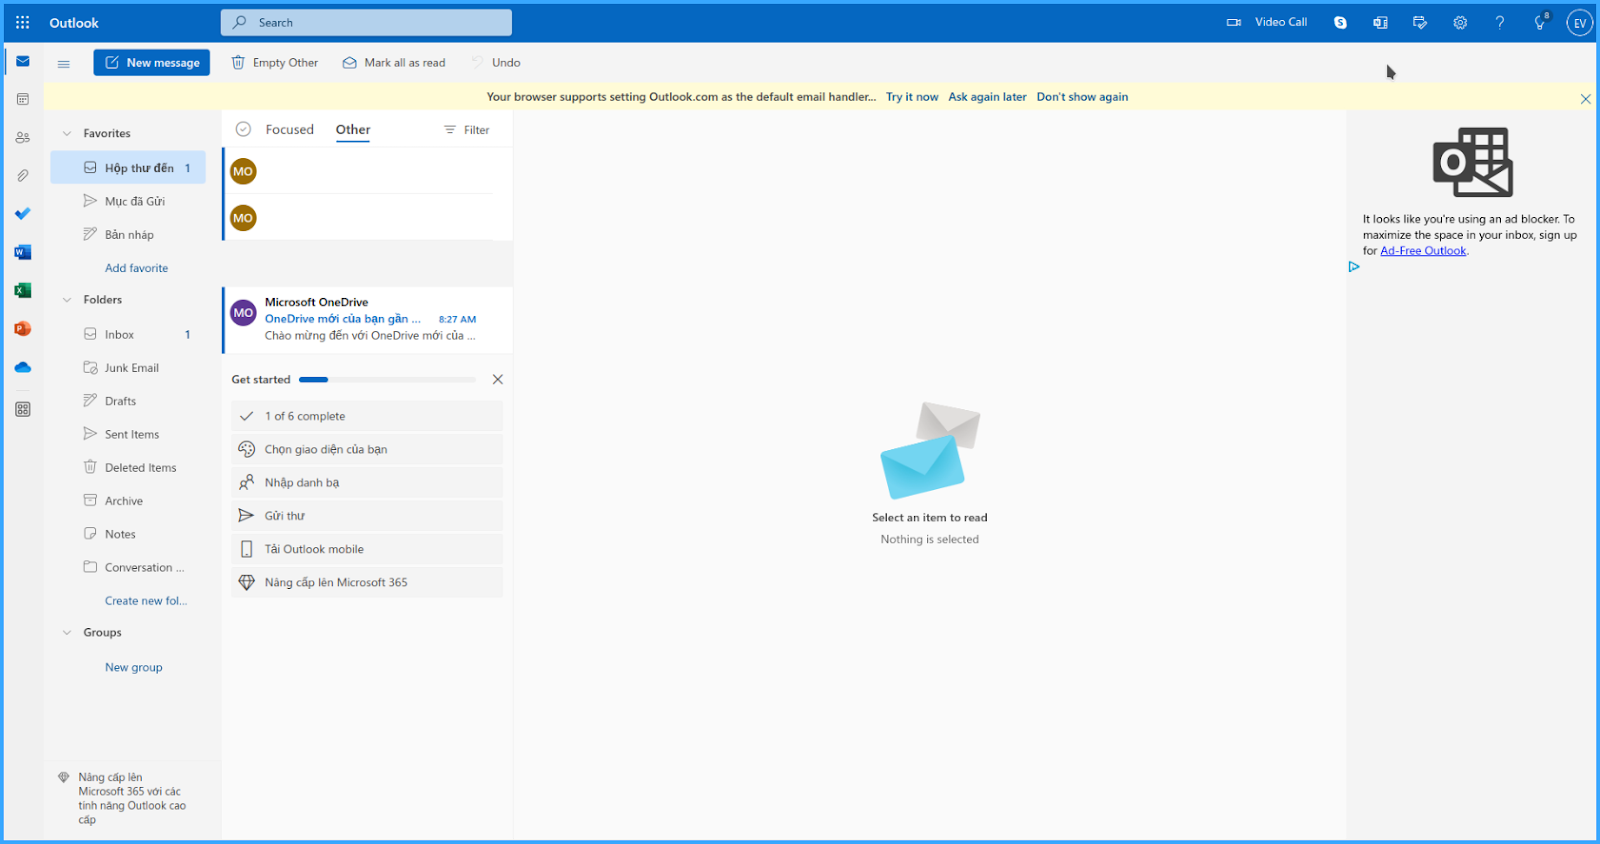Click the New message button
The width and height of the screenshot is (1600, 844).
152,62
